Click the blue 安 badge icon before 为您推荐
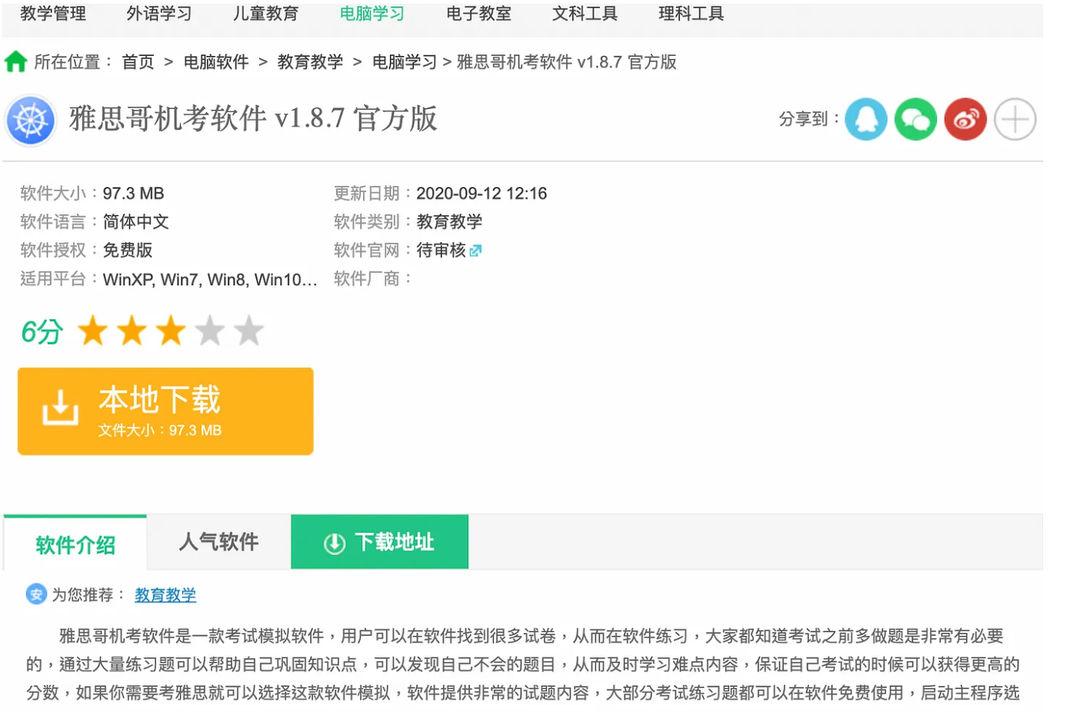 click(x=36, y=594)
